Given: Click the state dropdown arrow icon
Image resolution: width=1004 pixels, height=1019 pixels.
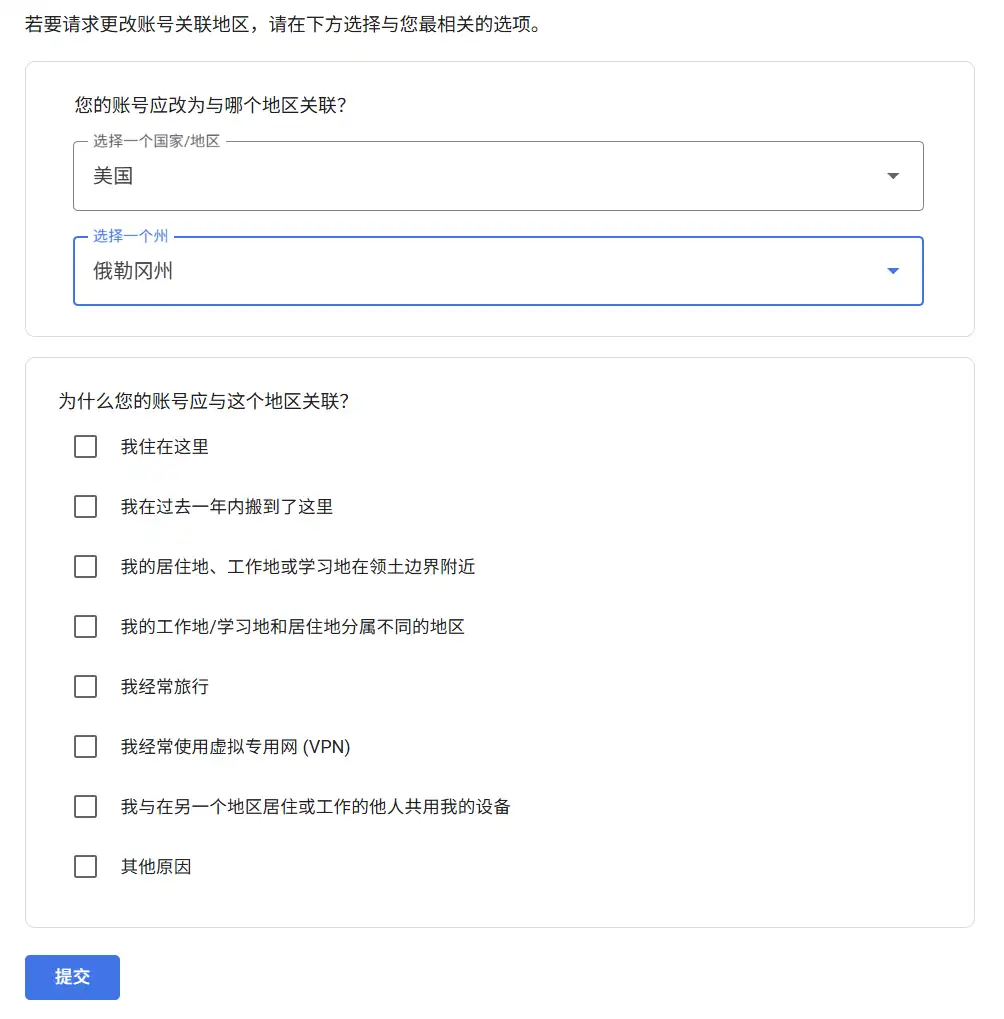Looking at the screenshot, I should (x=893, y=271).
